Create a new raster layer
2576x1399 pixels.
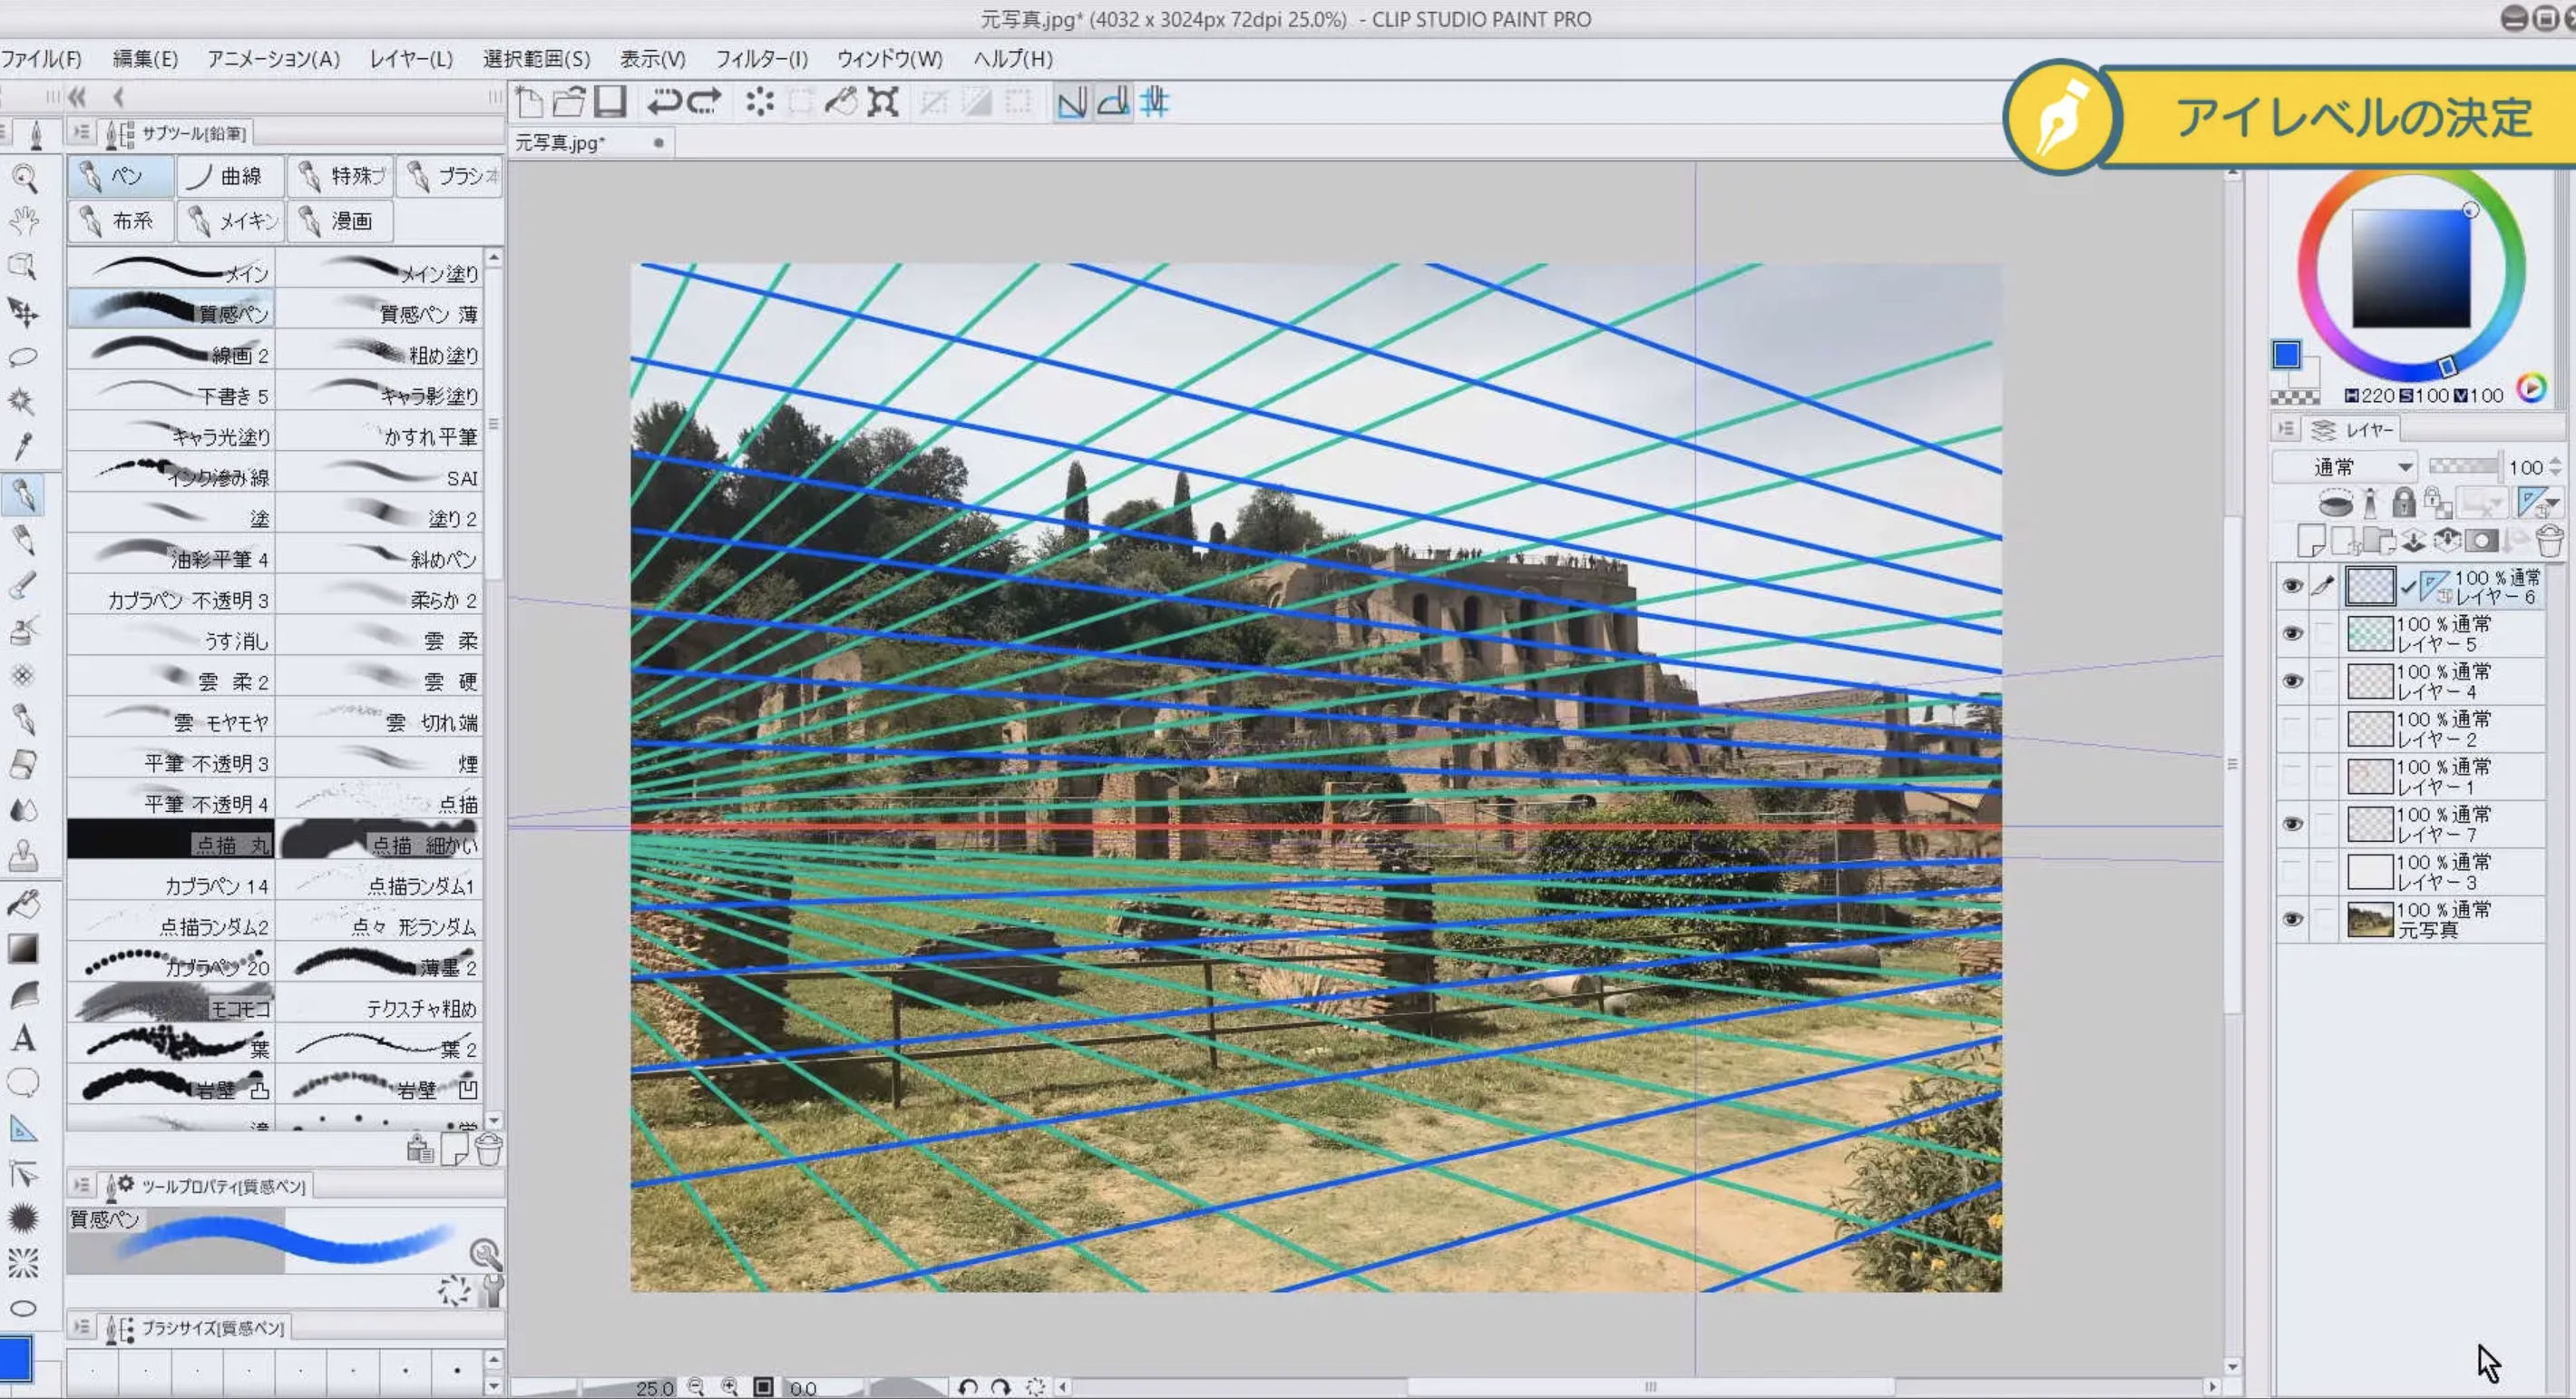[2311, 541]
